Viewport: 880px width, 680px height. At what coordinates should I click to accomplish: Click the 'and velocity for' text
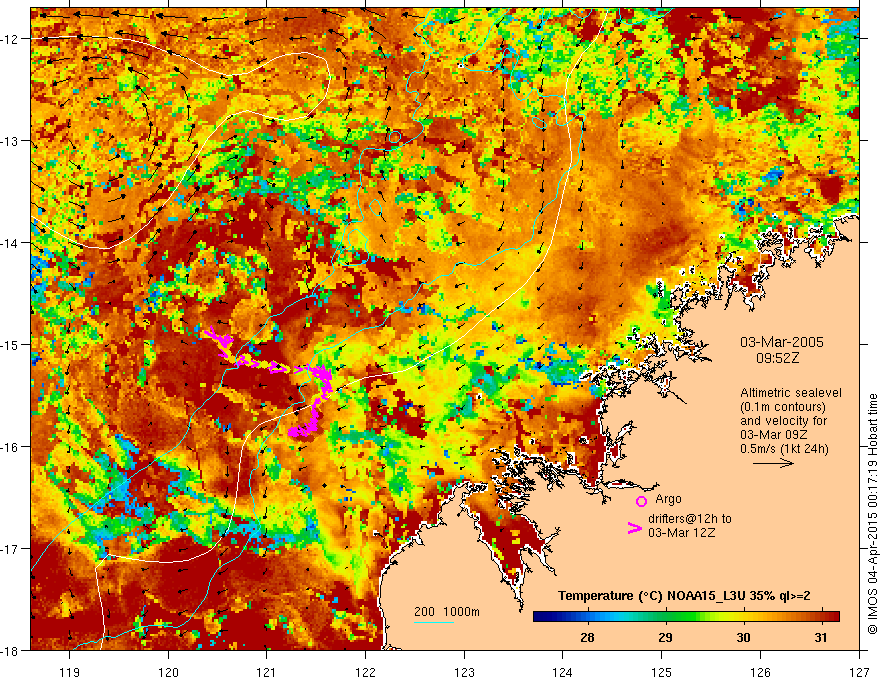[783, 421]
